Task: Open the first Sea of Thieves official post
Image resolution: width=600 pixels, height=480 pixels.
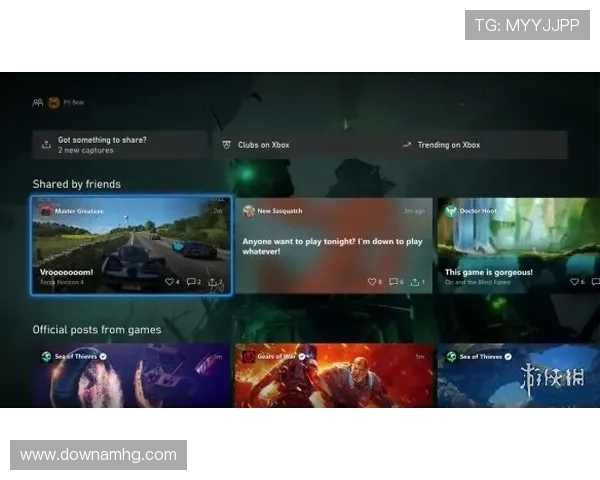Action: tap(131, 376)
